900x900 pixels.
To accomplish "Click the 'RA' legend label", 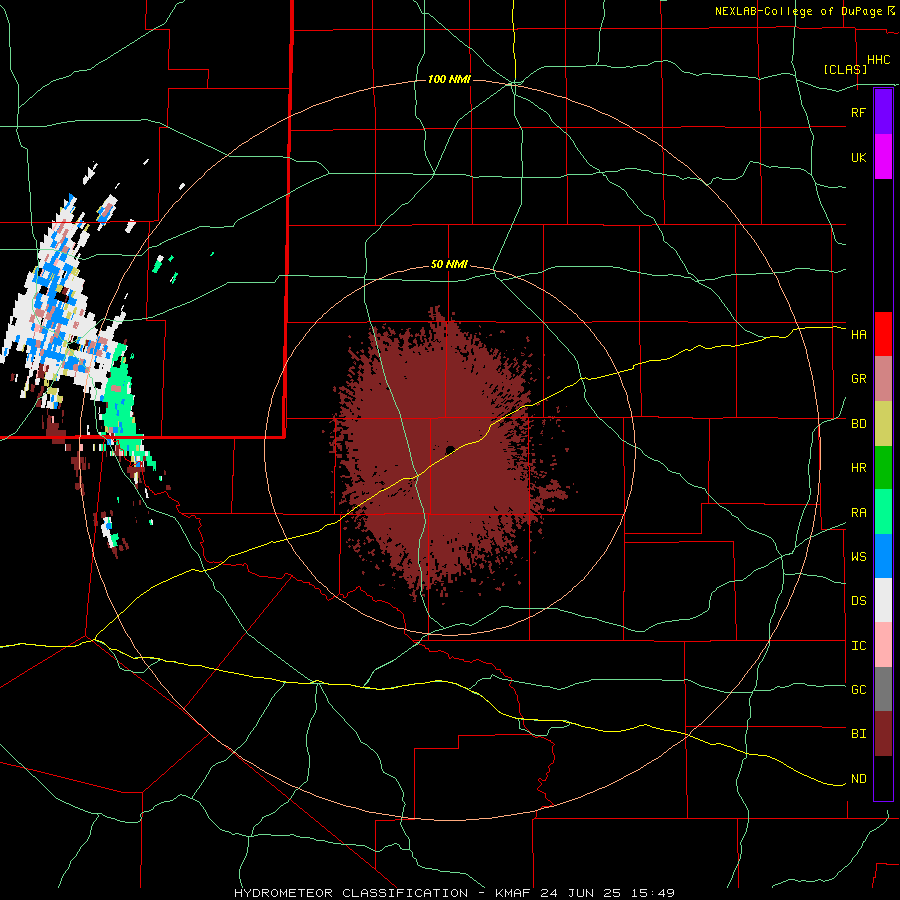I will 858,513.
